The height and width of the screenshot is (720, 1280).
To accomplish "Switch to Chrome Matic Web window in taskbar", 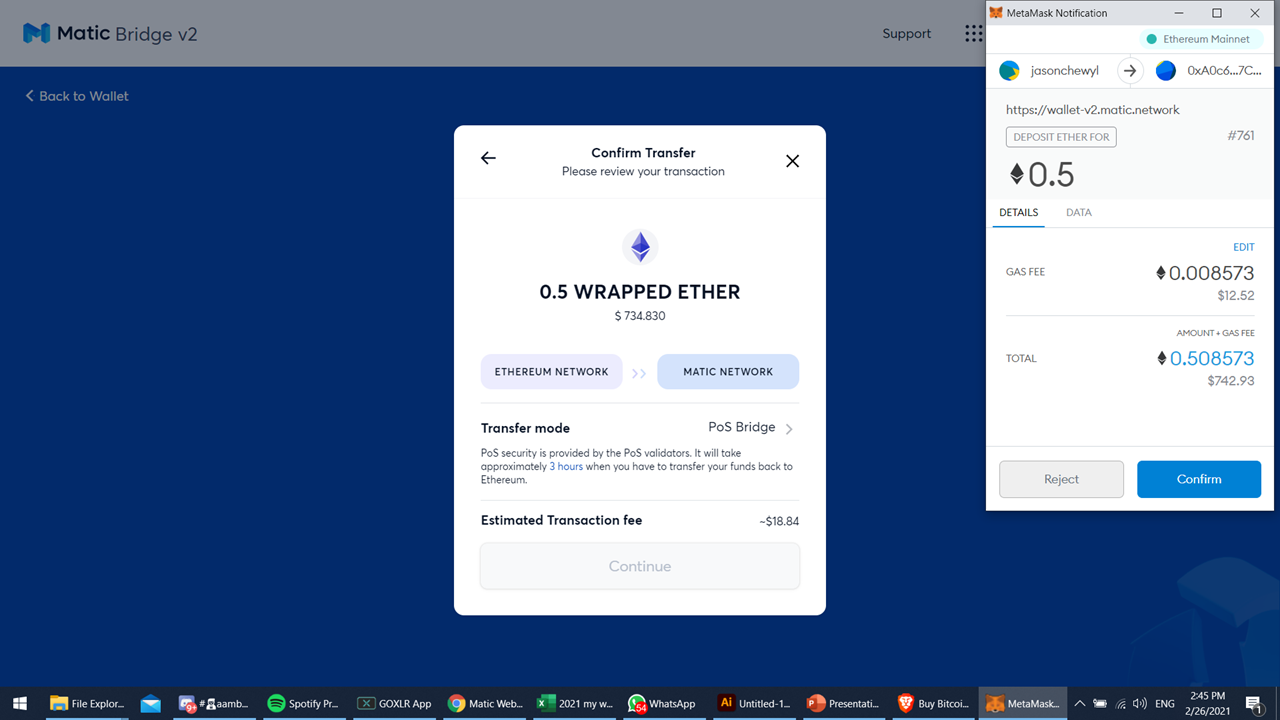I will (x=485, y=703).
